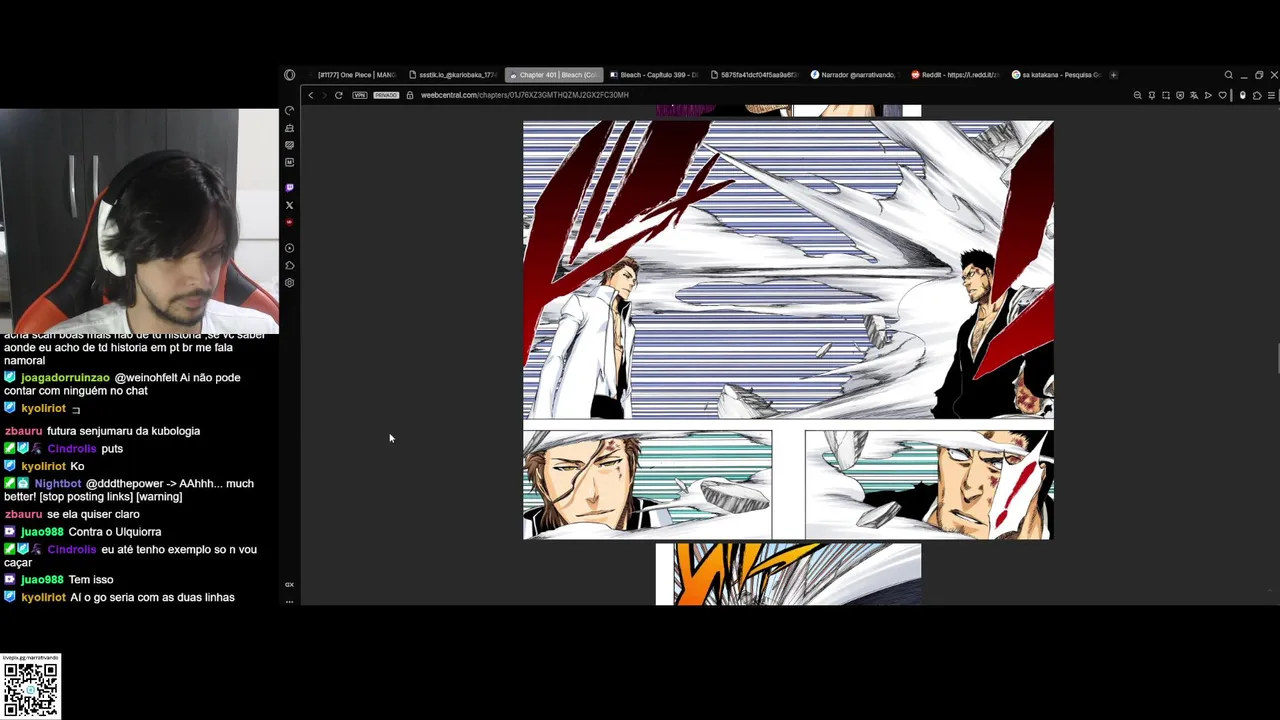The height and width of the screenshot is (720, 1280).
Task: Click the Aizen close-up manga panel
Action: point(647,485)
